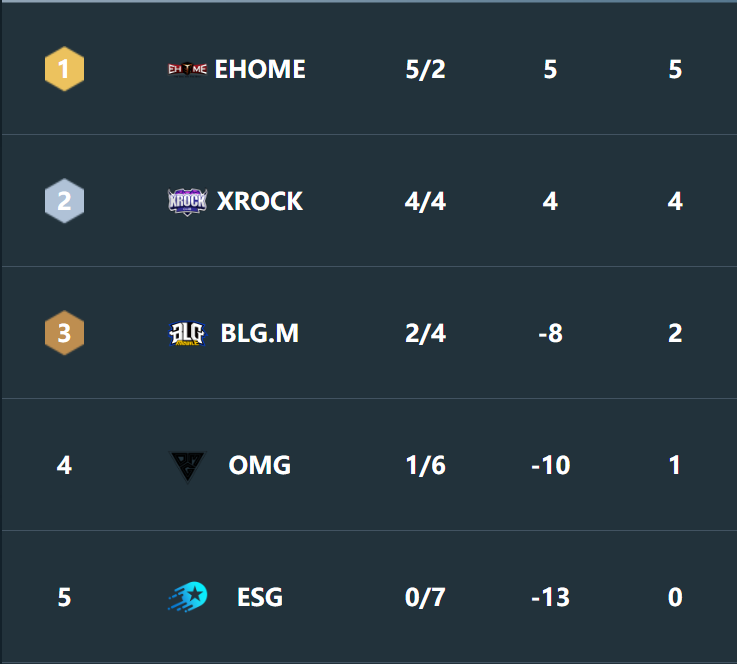The image size is (737, 664).
Task: Click the OMG team logo
Action: pyautogui.click(x=187, y=467)
